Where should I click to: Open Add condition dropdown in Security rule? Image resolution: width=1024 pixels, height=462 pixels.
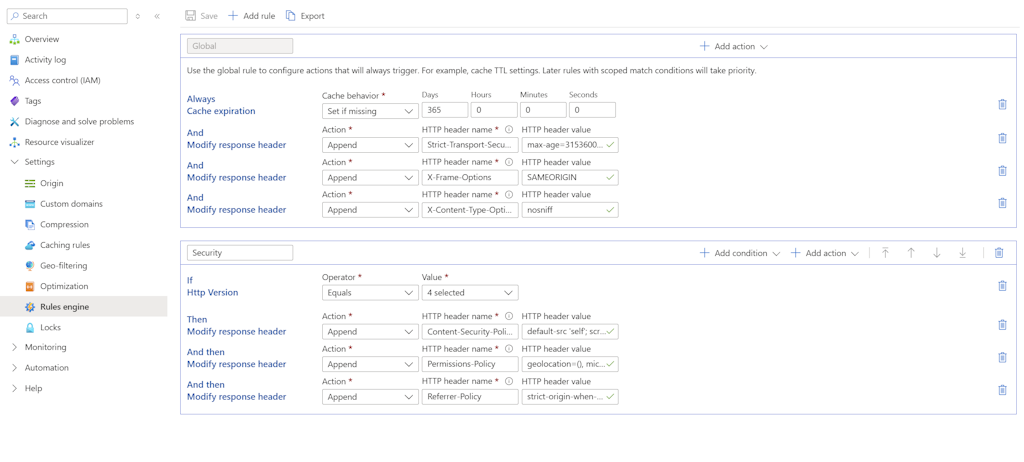[x=740, y=253]
